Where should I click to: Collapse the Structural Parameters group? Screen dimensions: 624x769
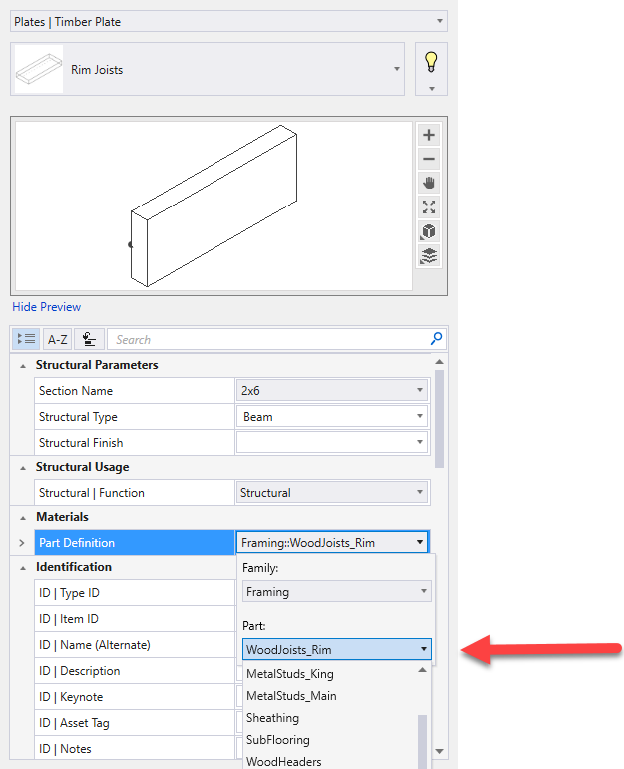[x=23, y=366]
